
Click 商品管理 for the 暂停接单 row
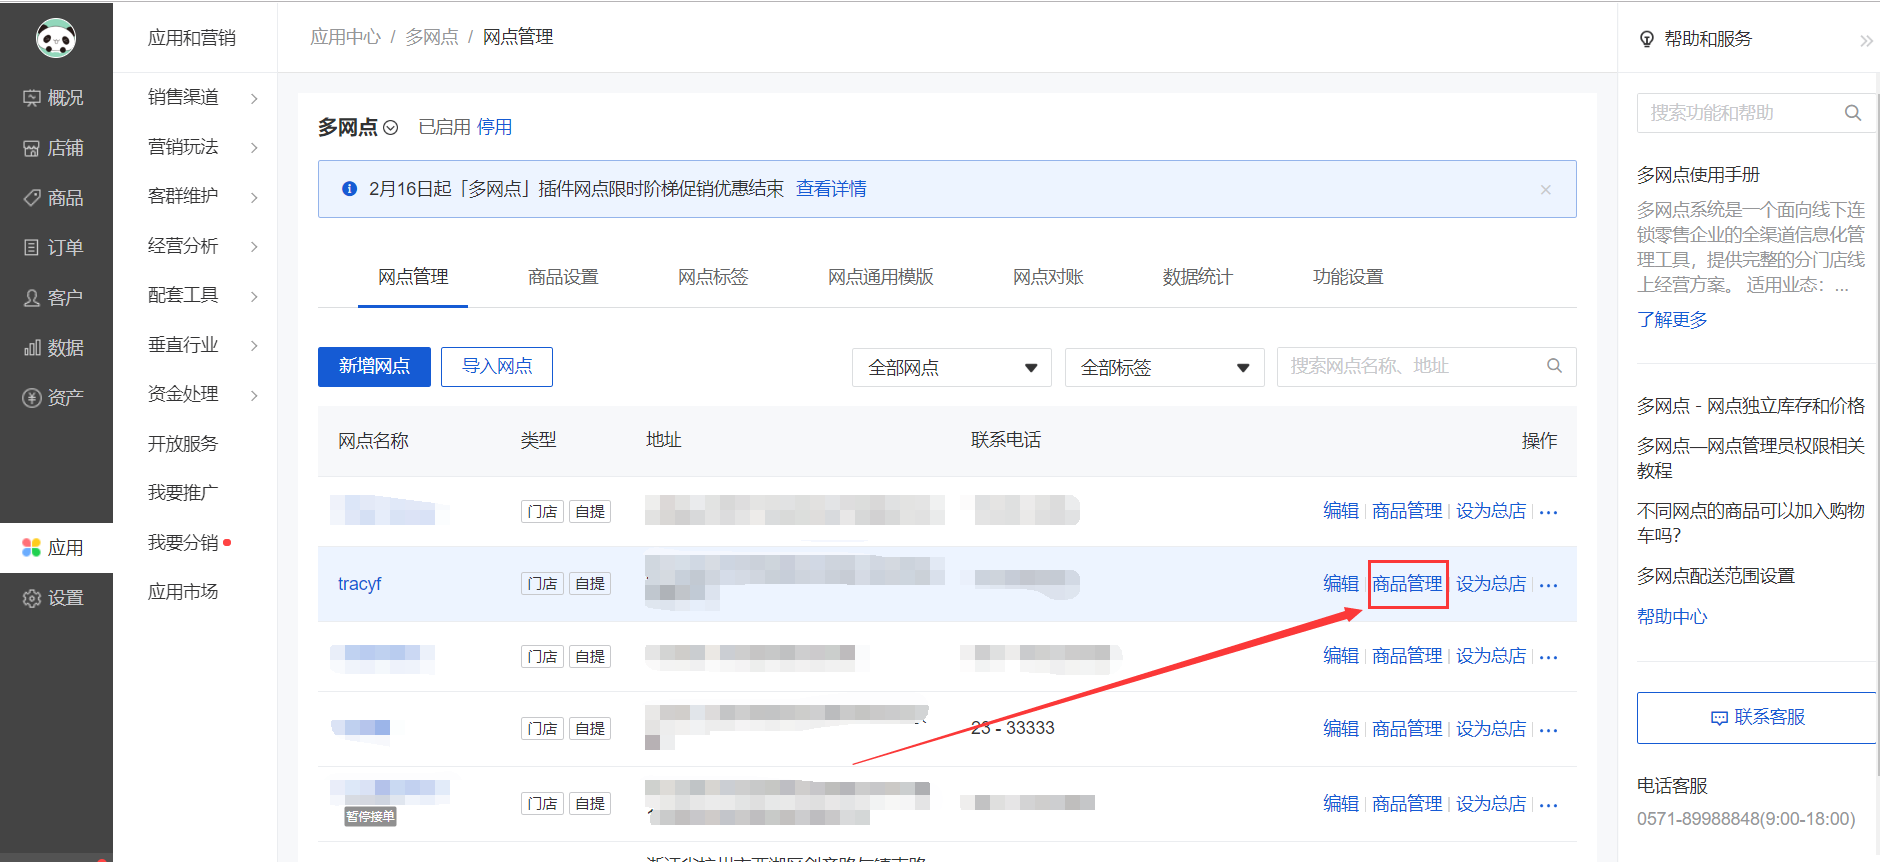click(x=1407, y=804)
